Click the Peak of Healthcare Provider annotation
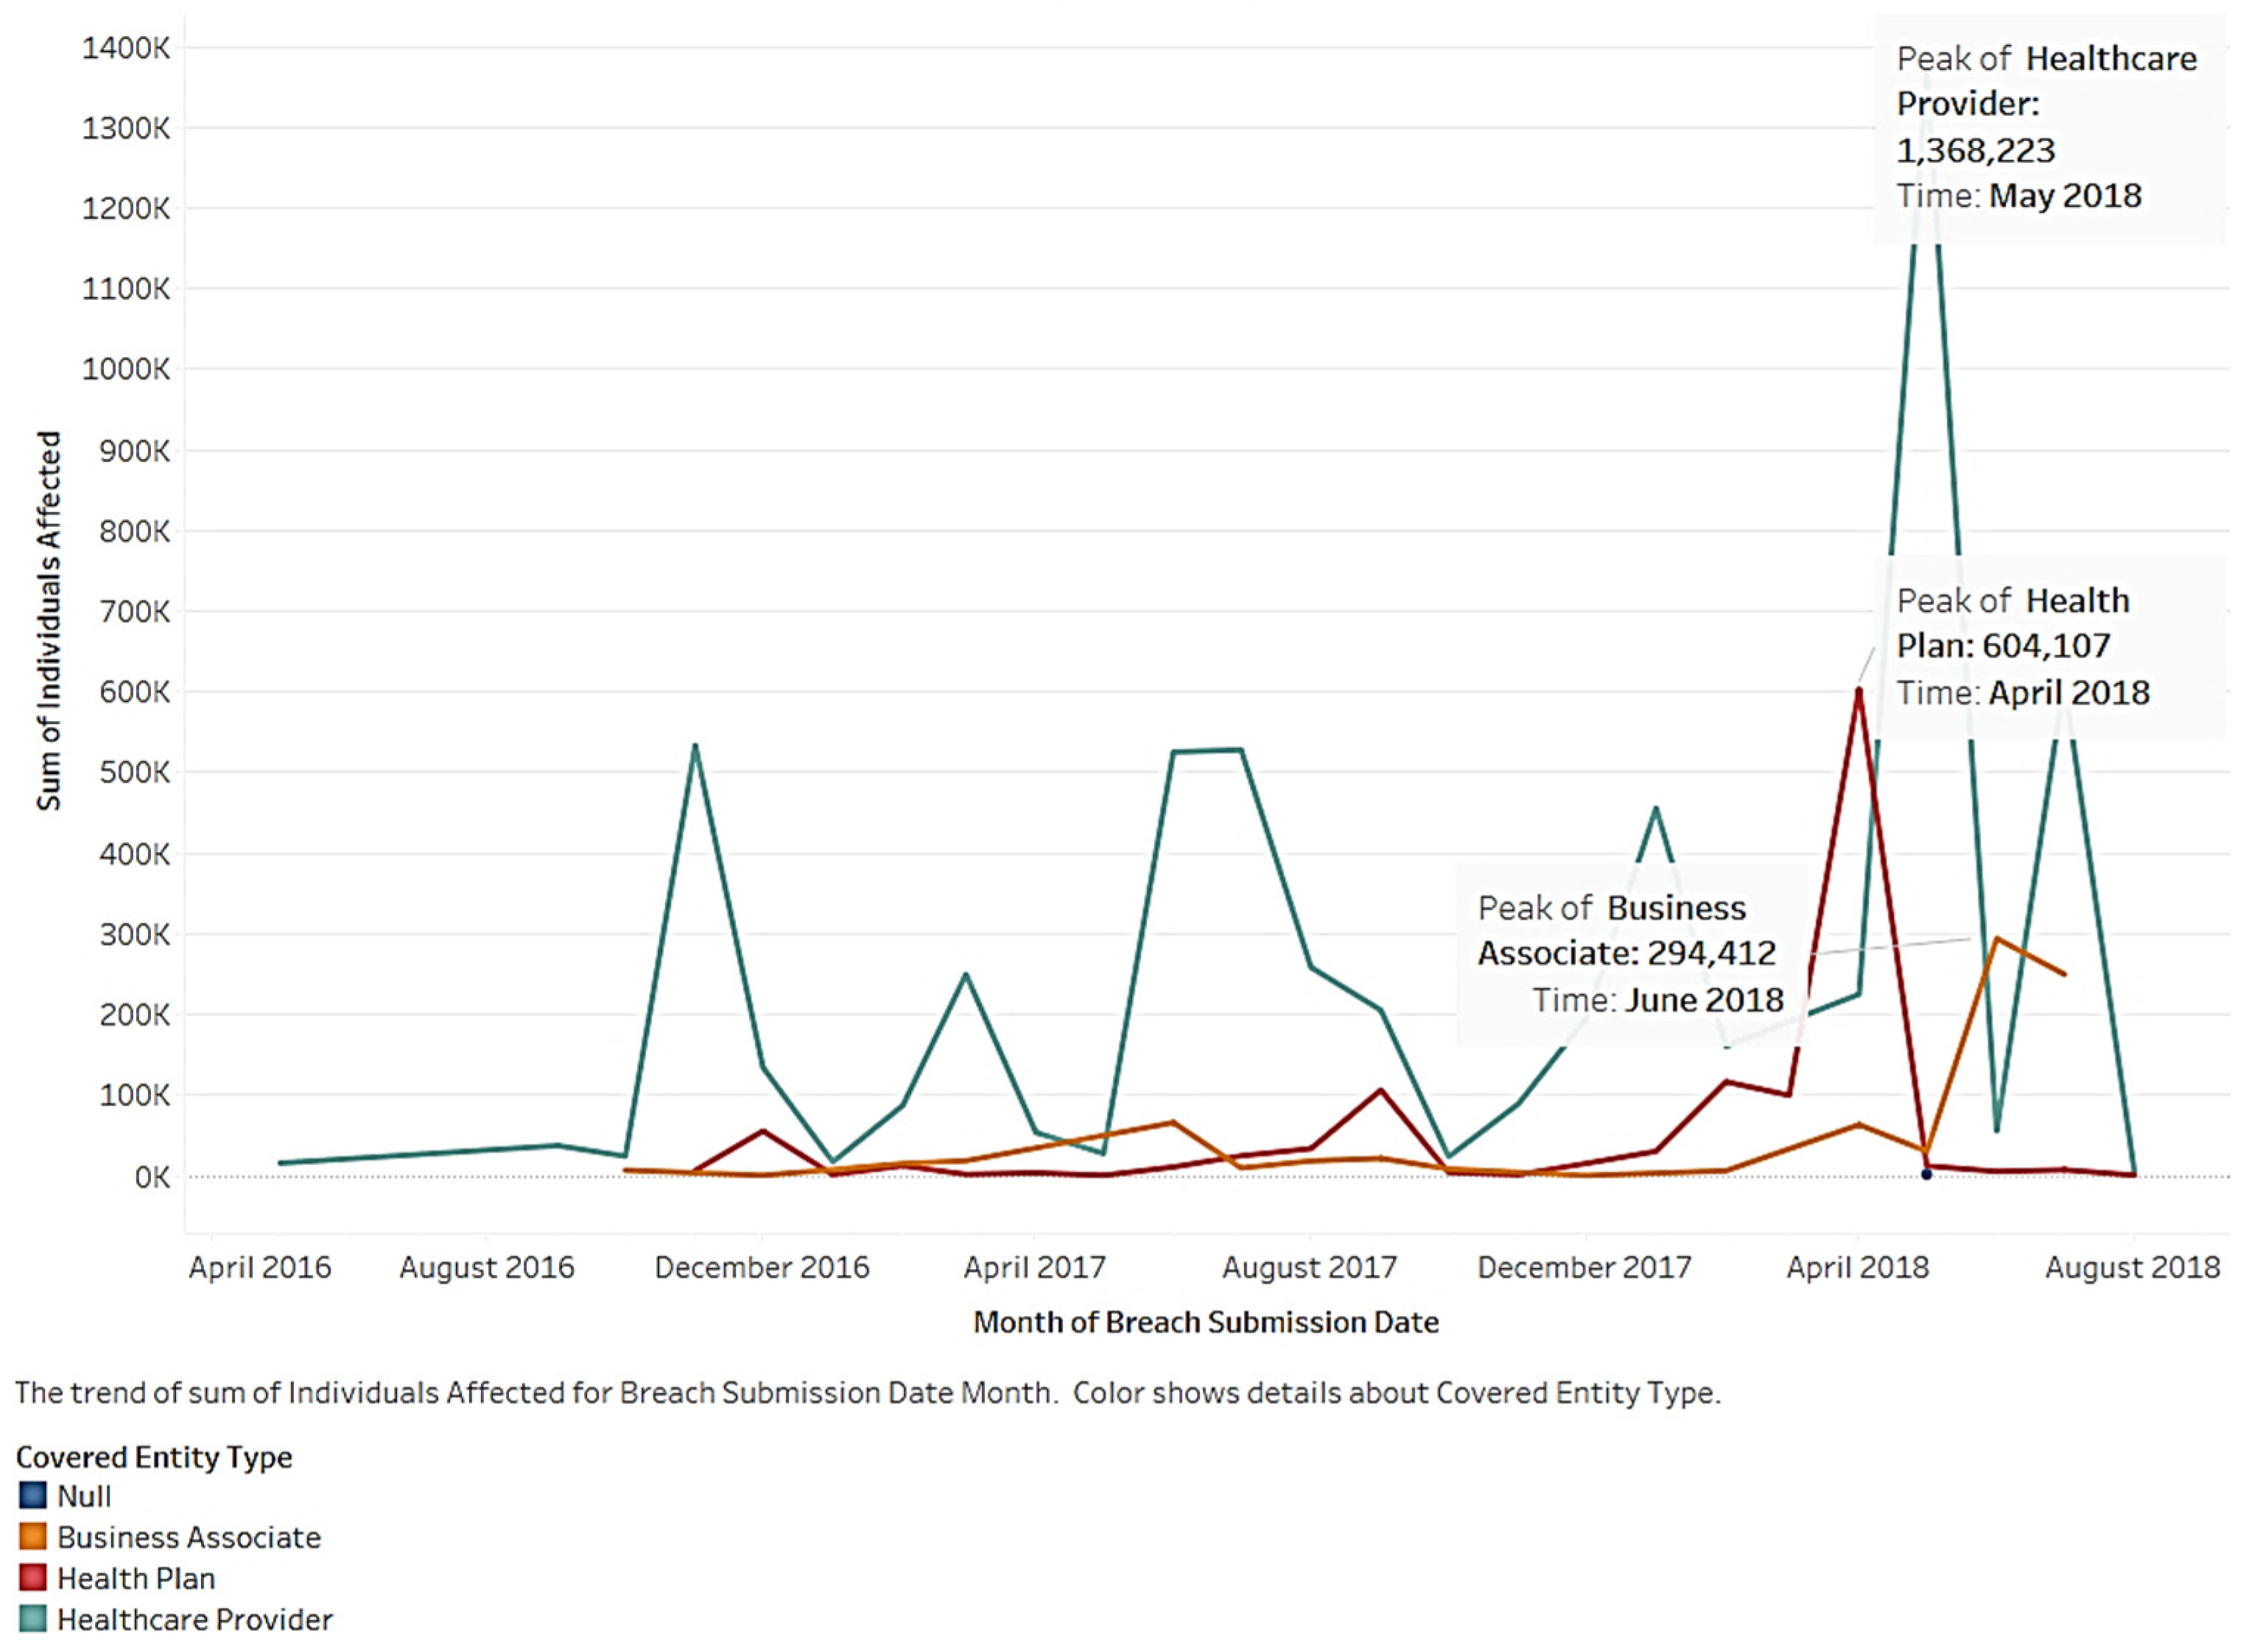Screen dimensions: 2251x1652 coord(2047,127)
